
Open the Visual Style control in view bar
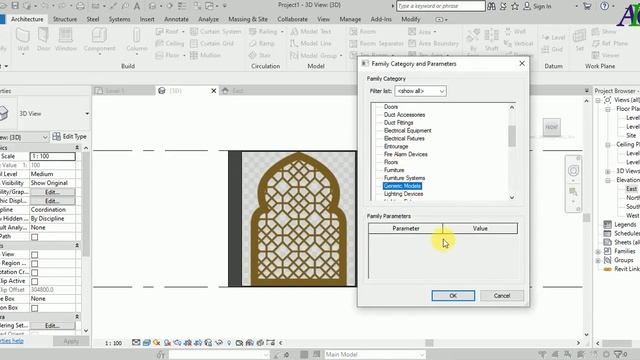tap(146, 343)
